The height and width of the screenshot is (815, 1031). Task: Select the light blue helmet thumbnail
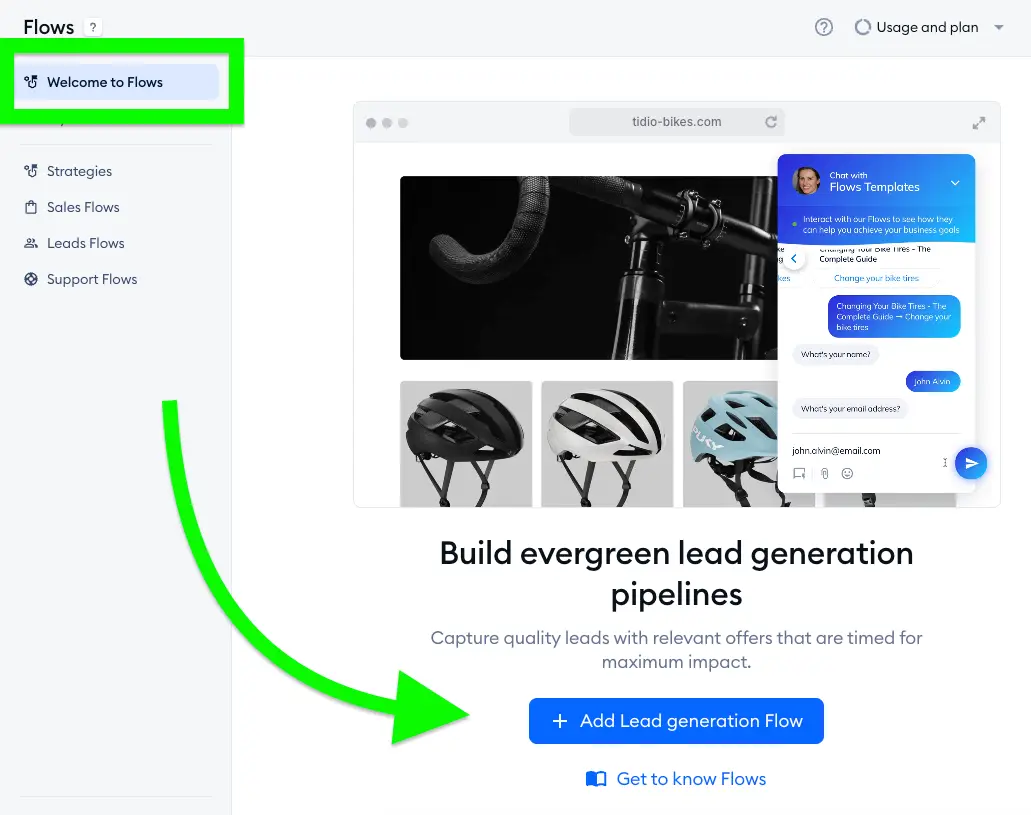731,444
